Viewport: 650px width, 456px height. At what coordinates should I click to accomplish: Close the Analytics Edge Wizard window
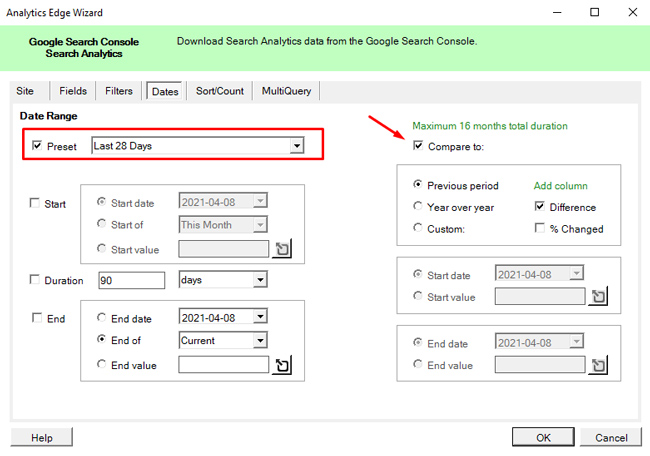pyautogui.click(x=632, y=12)
